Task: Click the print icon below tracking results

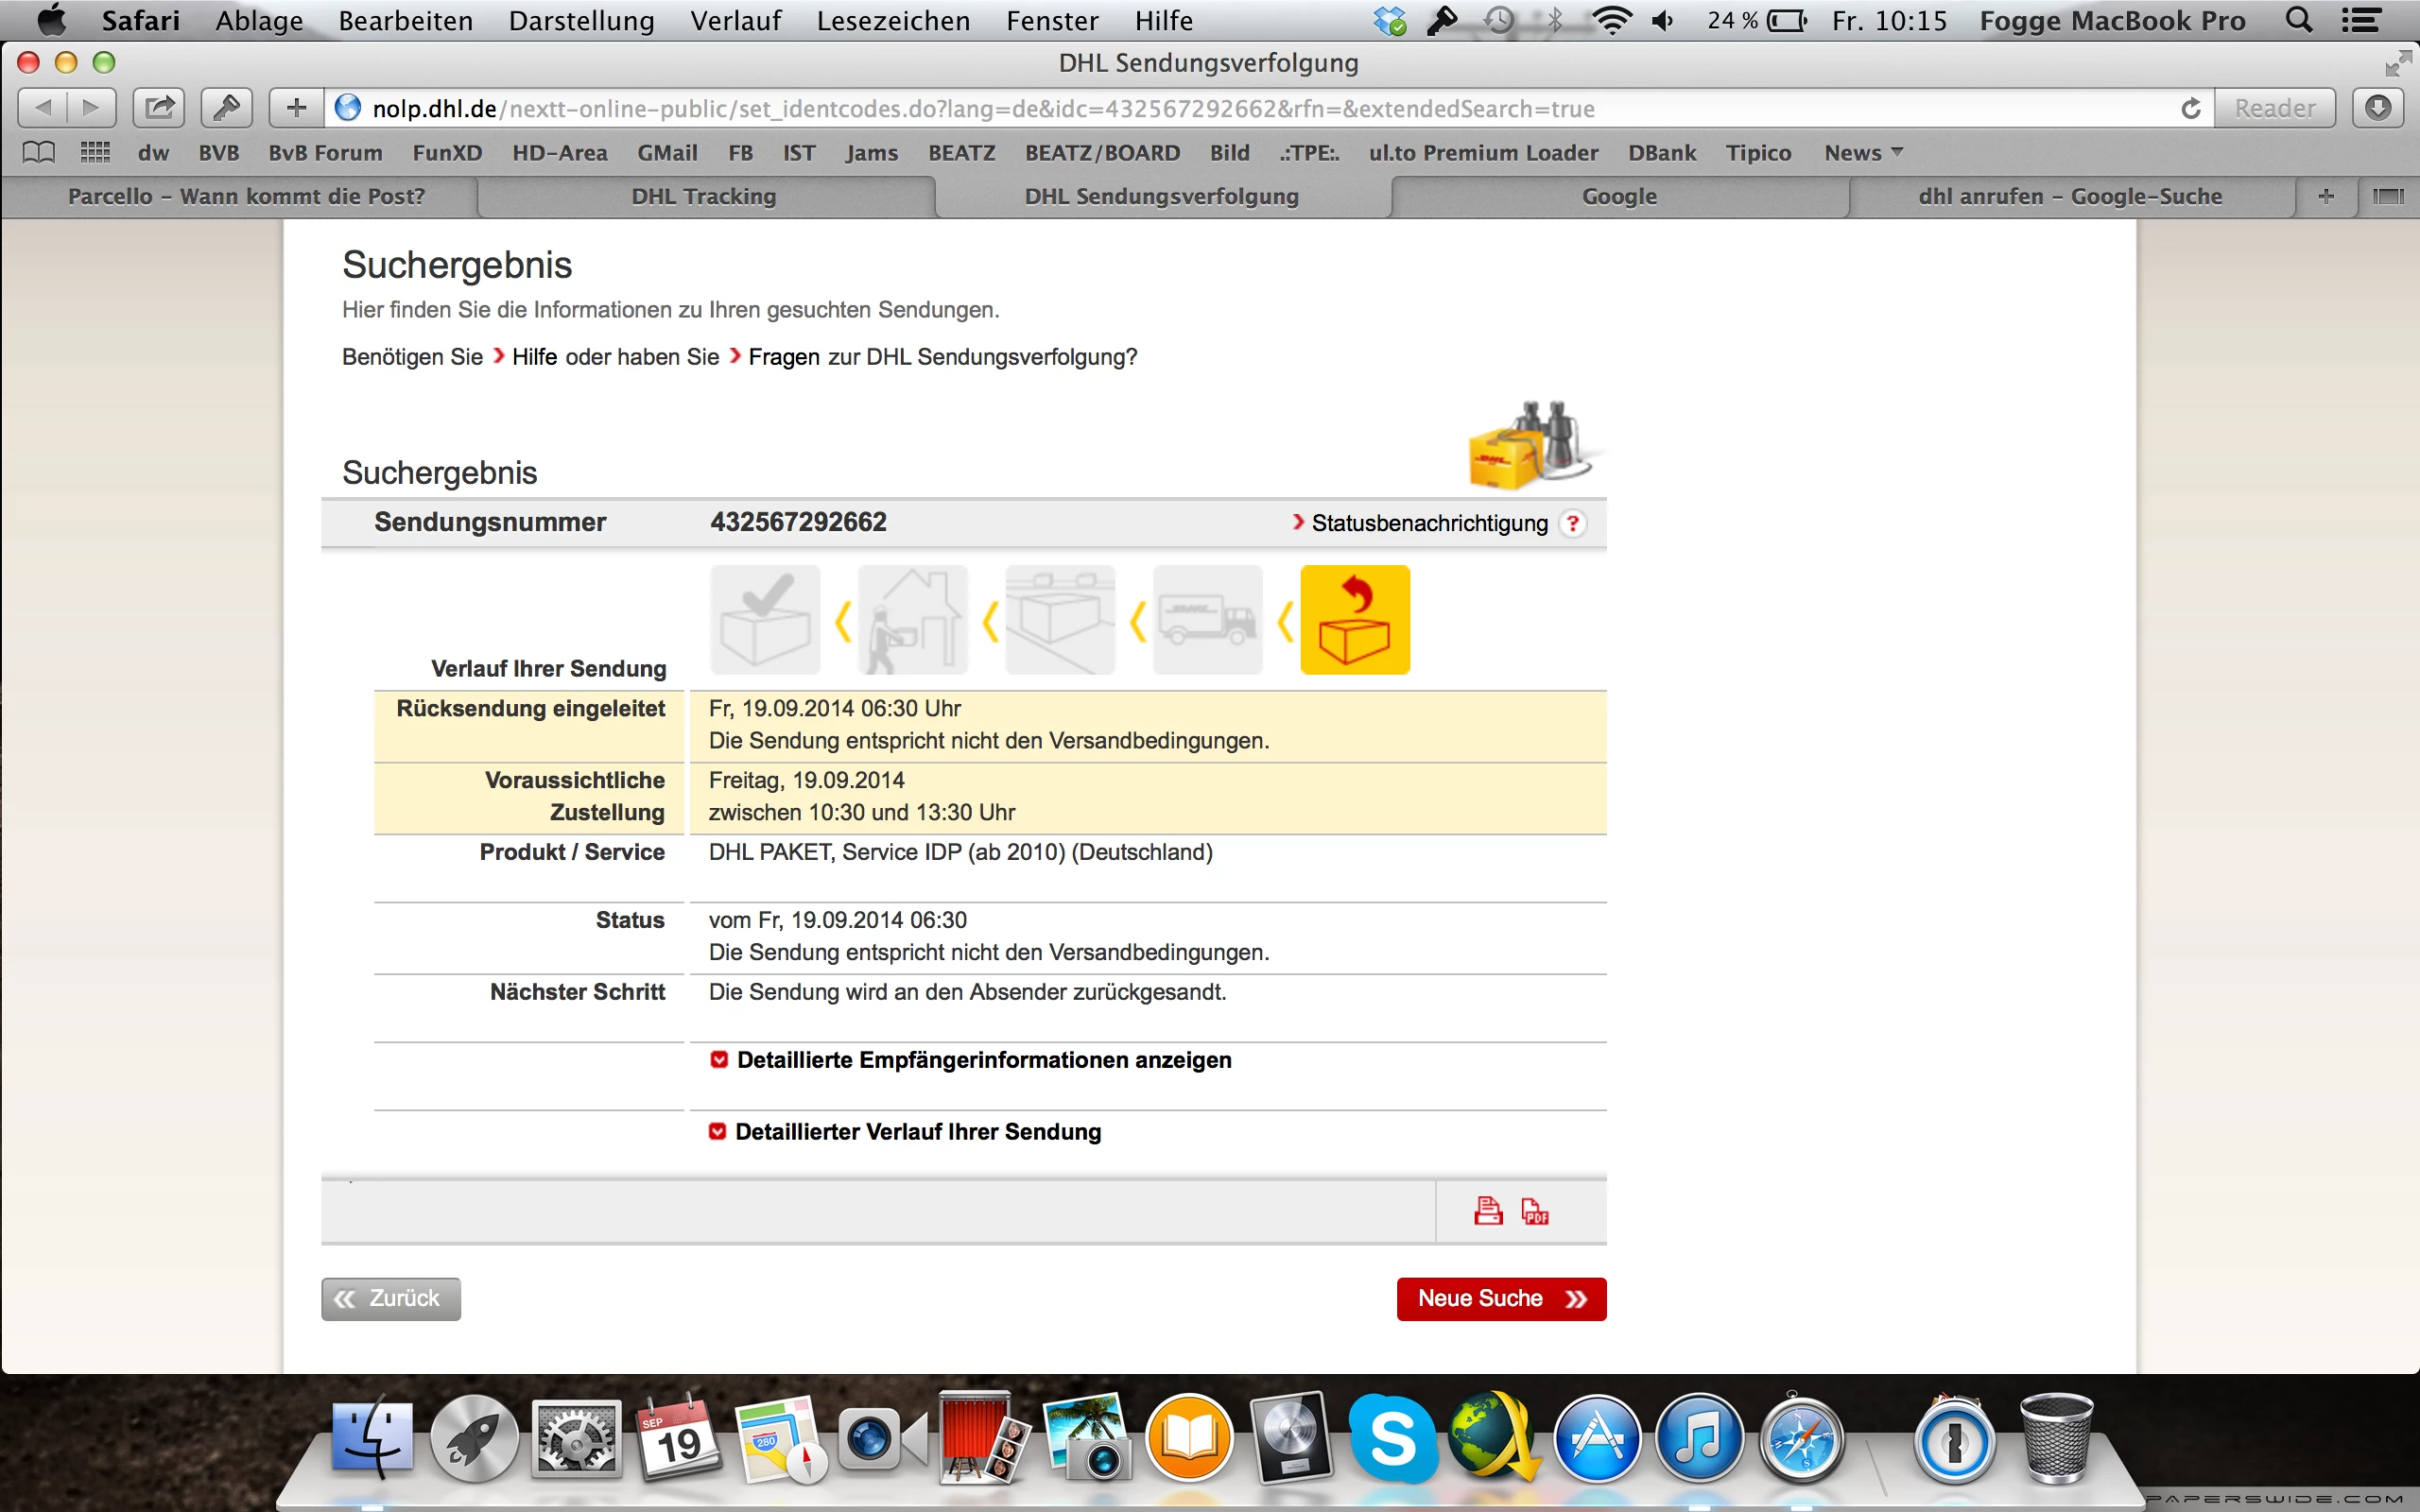Action: click(x=1488, y=1211)
